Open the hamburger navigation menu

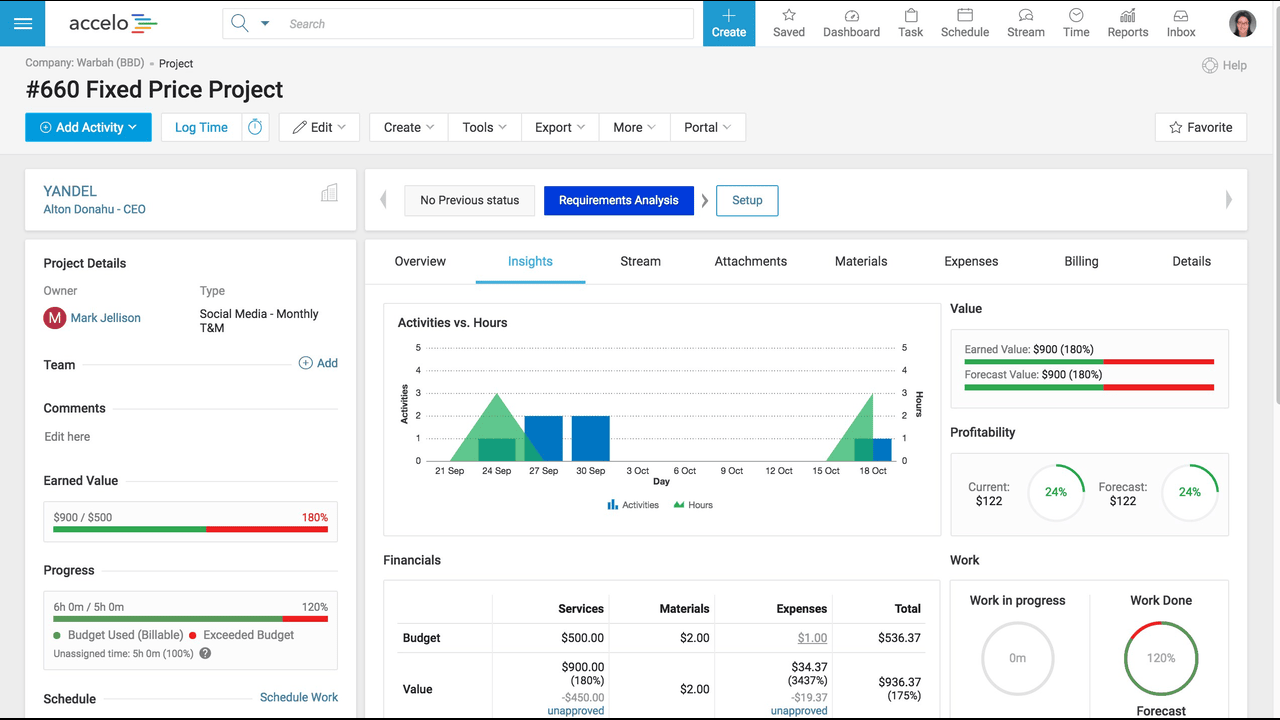[x=23, y=23]
